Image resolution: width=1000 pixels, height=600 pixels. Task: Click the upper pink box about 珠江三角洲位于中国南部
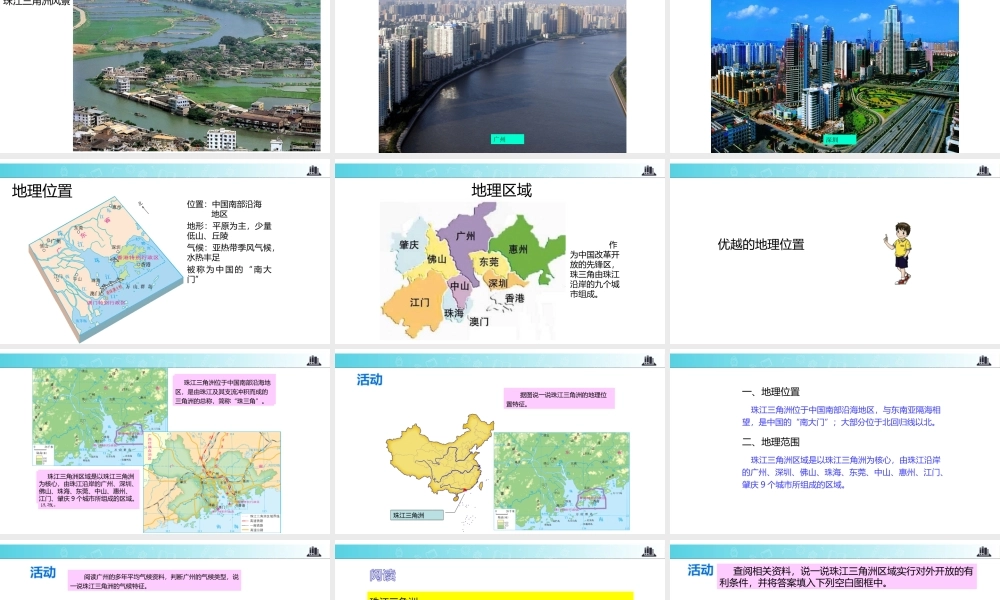224,390
